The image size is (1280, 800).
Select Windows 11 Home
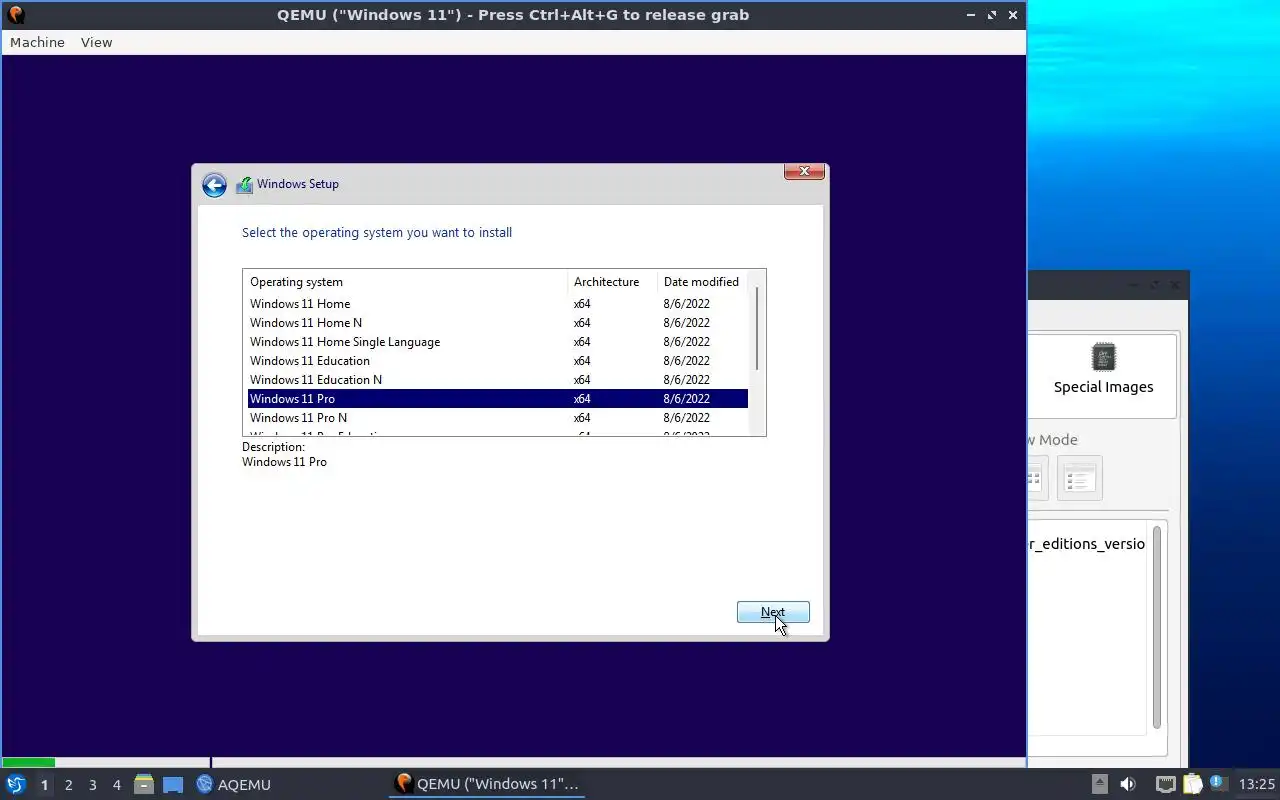[497, 304]
